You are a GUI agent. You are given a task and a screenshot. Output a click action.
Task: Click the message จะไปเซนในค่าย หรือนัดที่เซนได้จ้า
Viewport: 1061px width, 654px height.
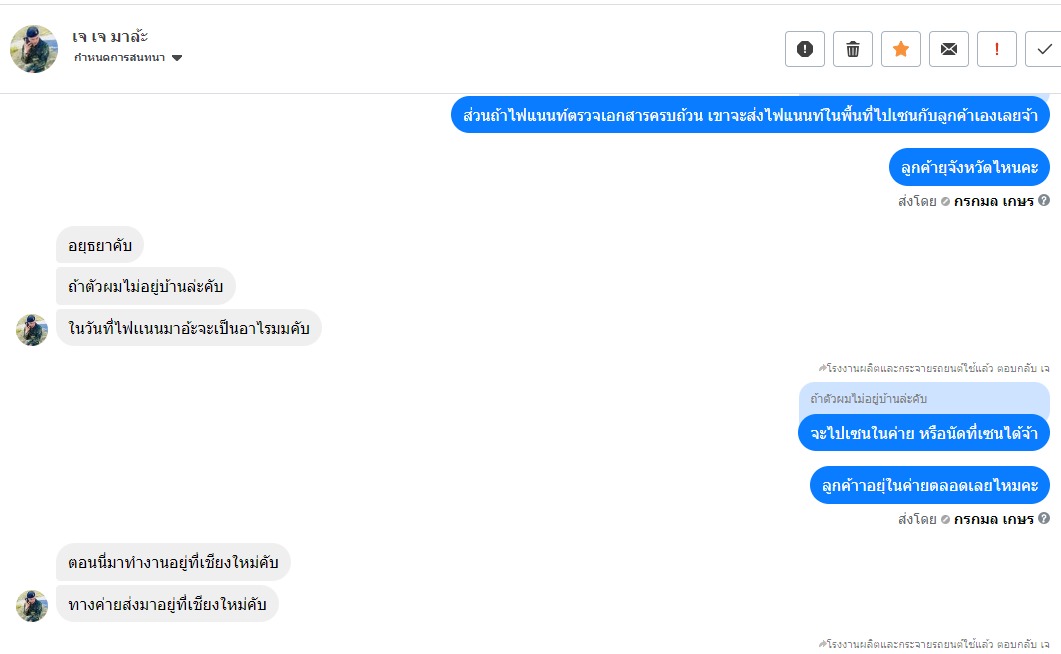[x=924, y=433]
